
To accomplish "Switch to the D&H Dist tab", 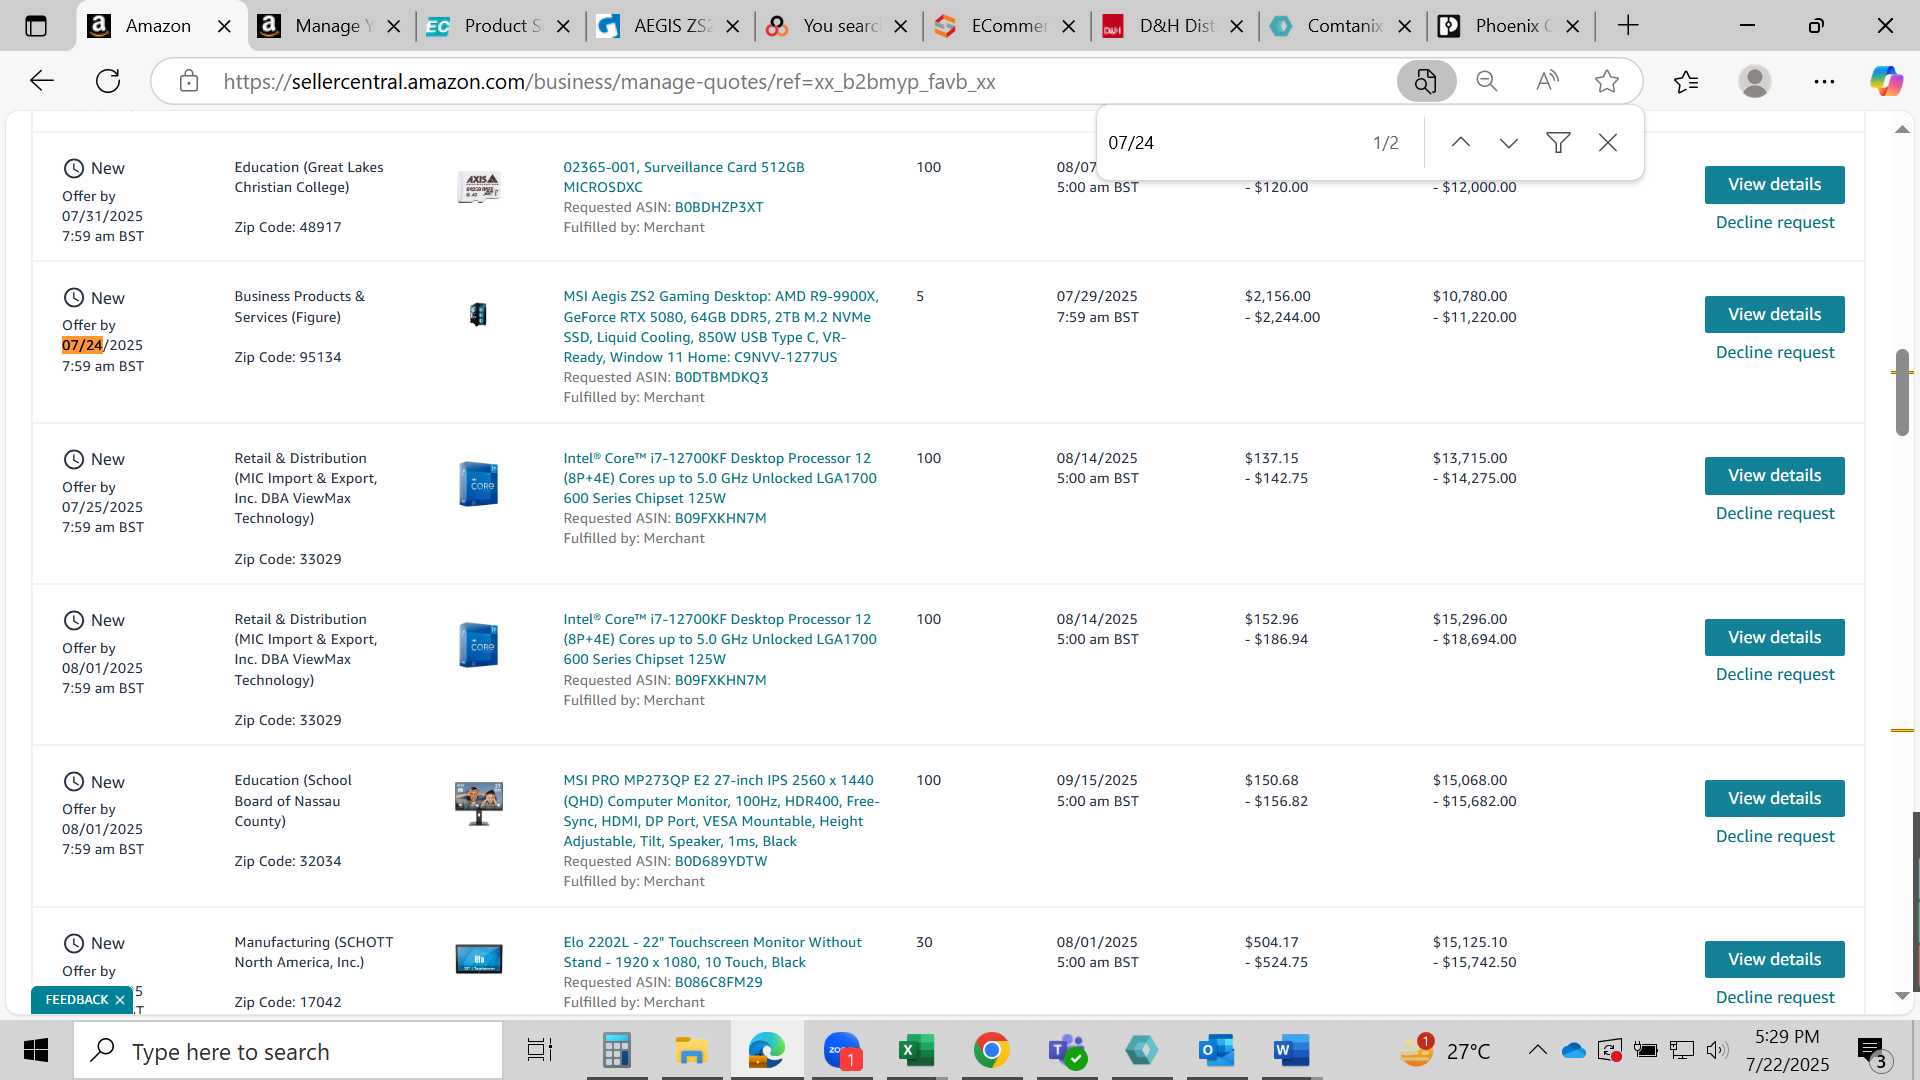I will [x=1172, y=26].
